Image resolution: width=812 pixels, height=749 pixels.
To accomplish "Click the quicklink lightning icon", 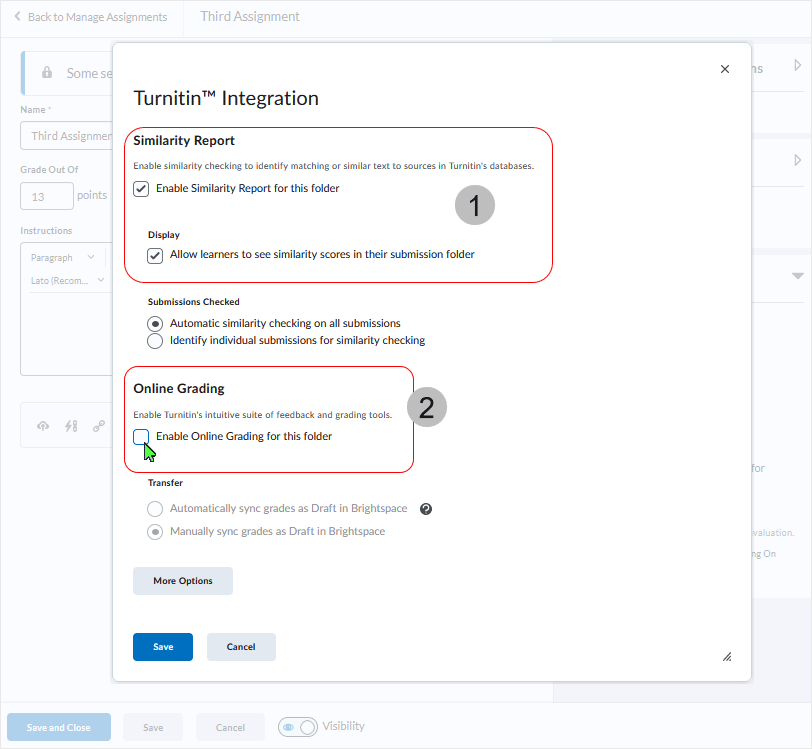I will 71,426.
